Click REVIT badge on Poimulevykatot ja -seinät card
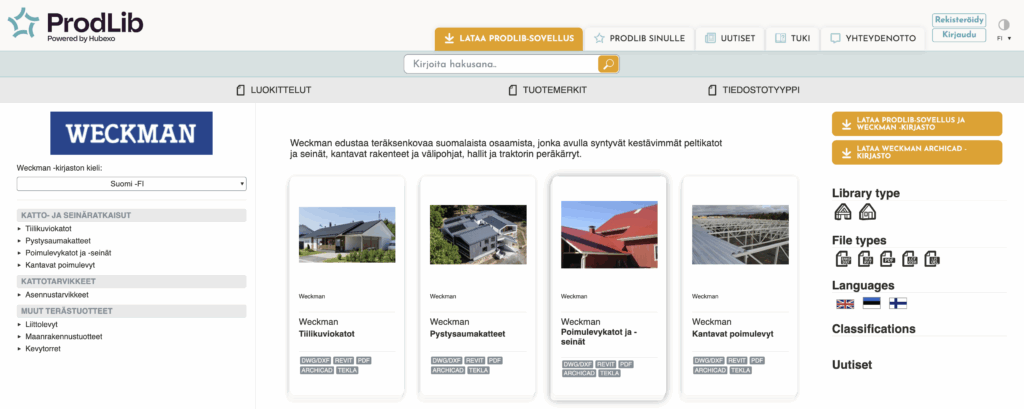Viewport: 1024px width, 409px height. point(606,364)
